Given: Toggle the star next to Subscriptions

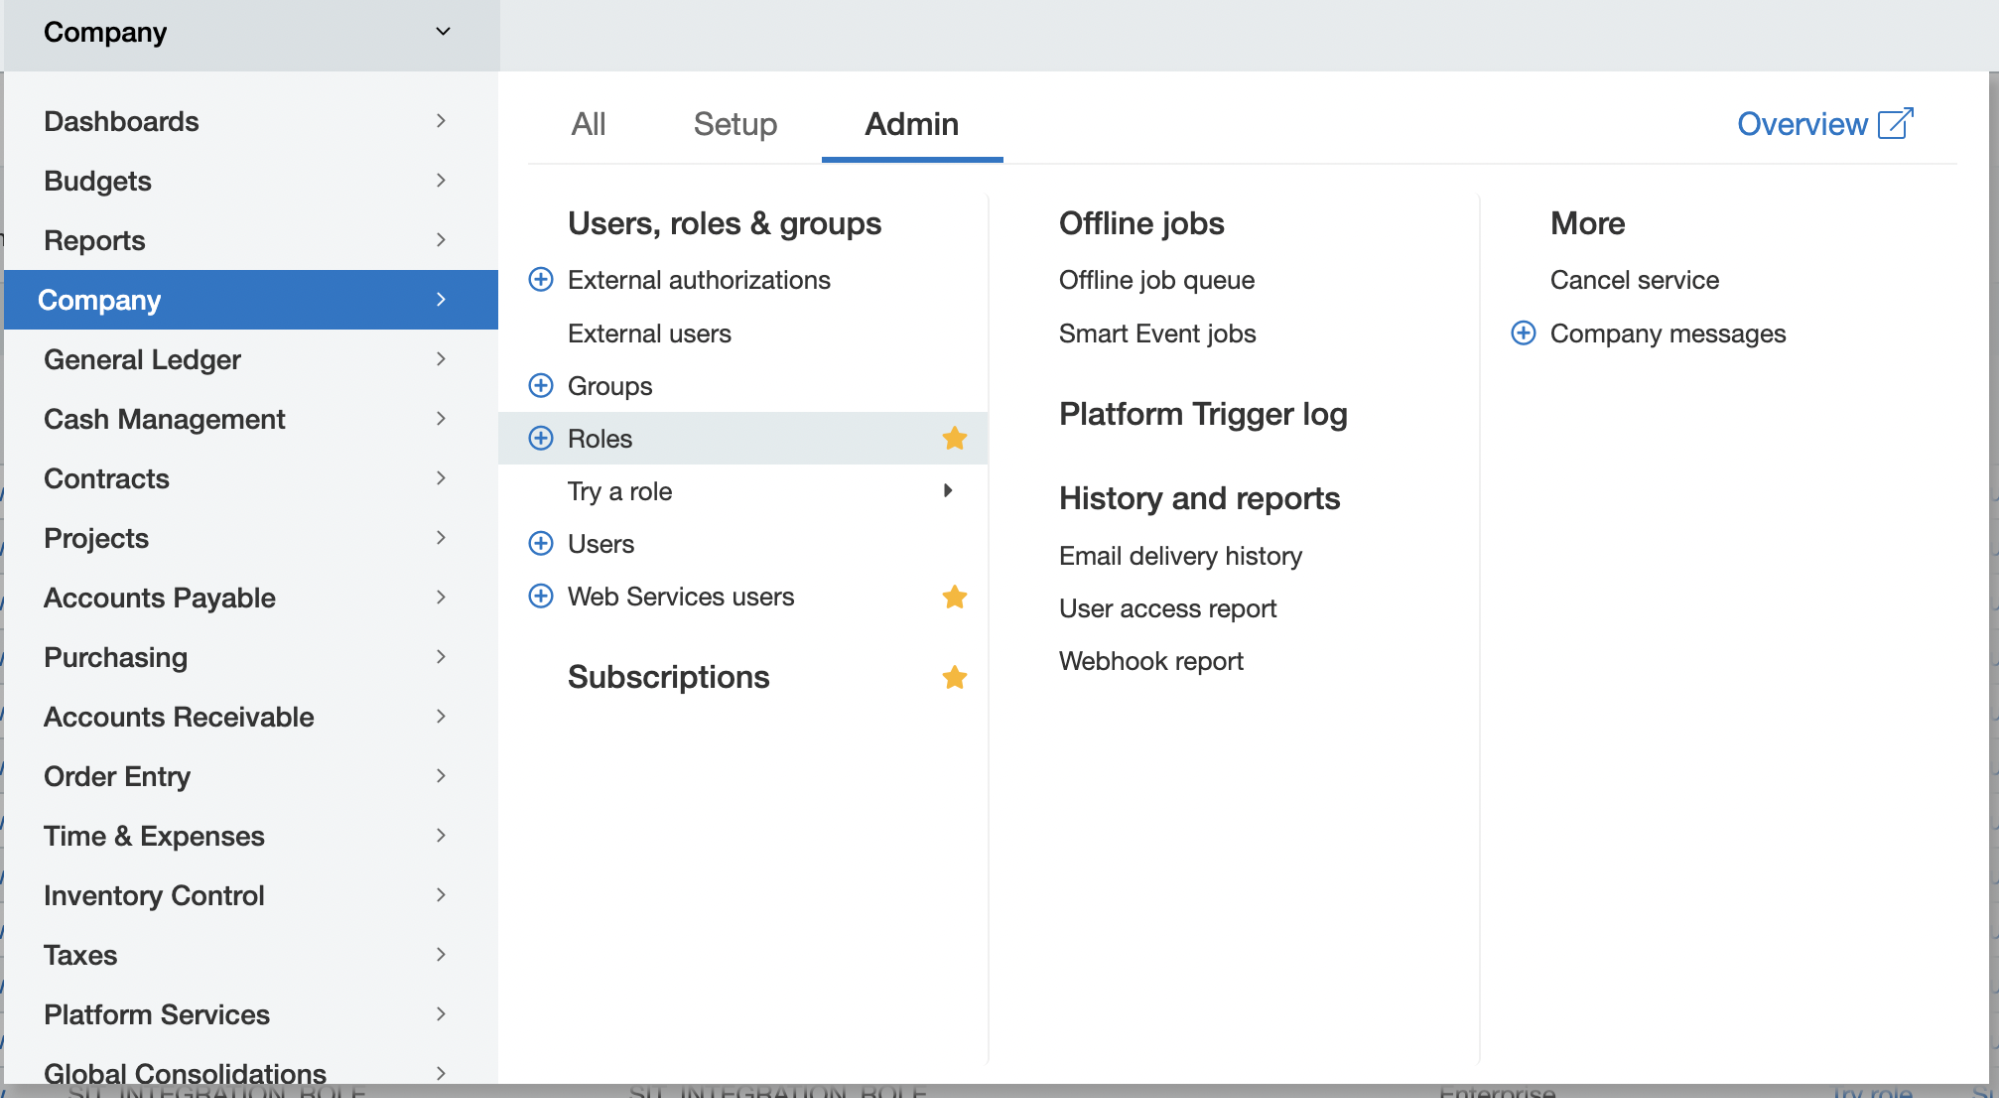Looking at the screenshot, I should pyautogui.click(x=954, y=677).
